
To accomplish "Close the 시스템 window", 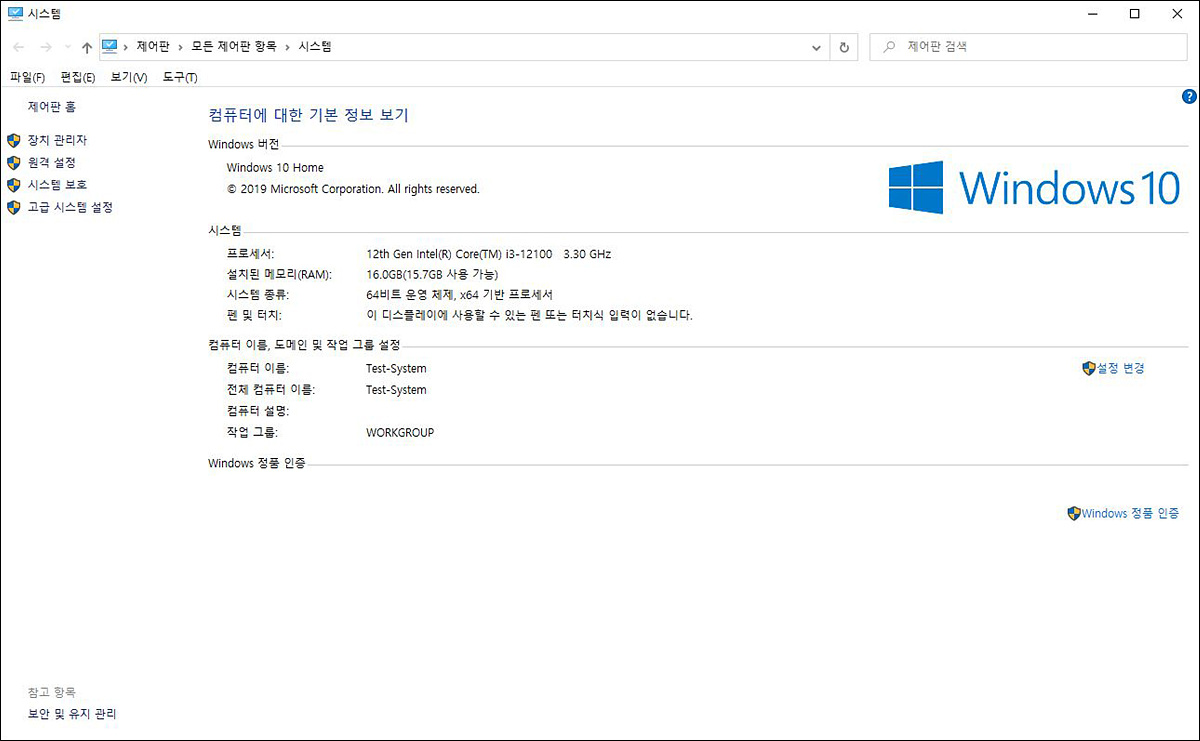I will 1177,14.
